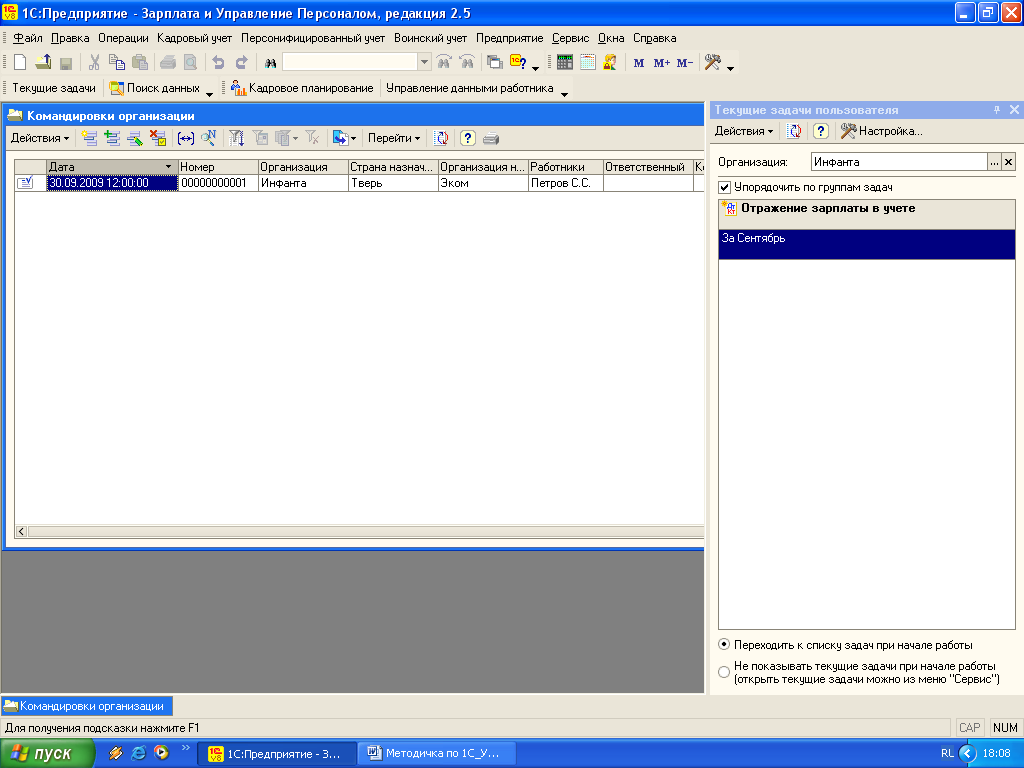Open the Воинский учет menu

pos(430,38)
